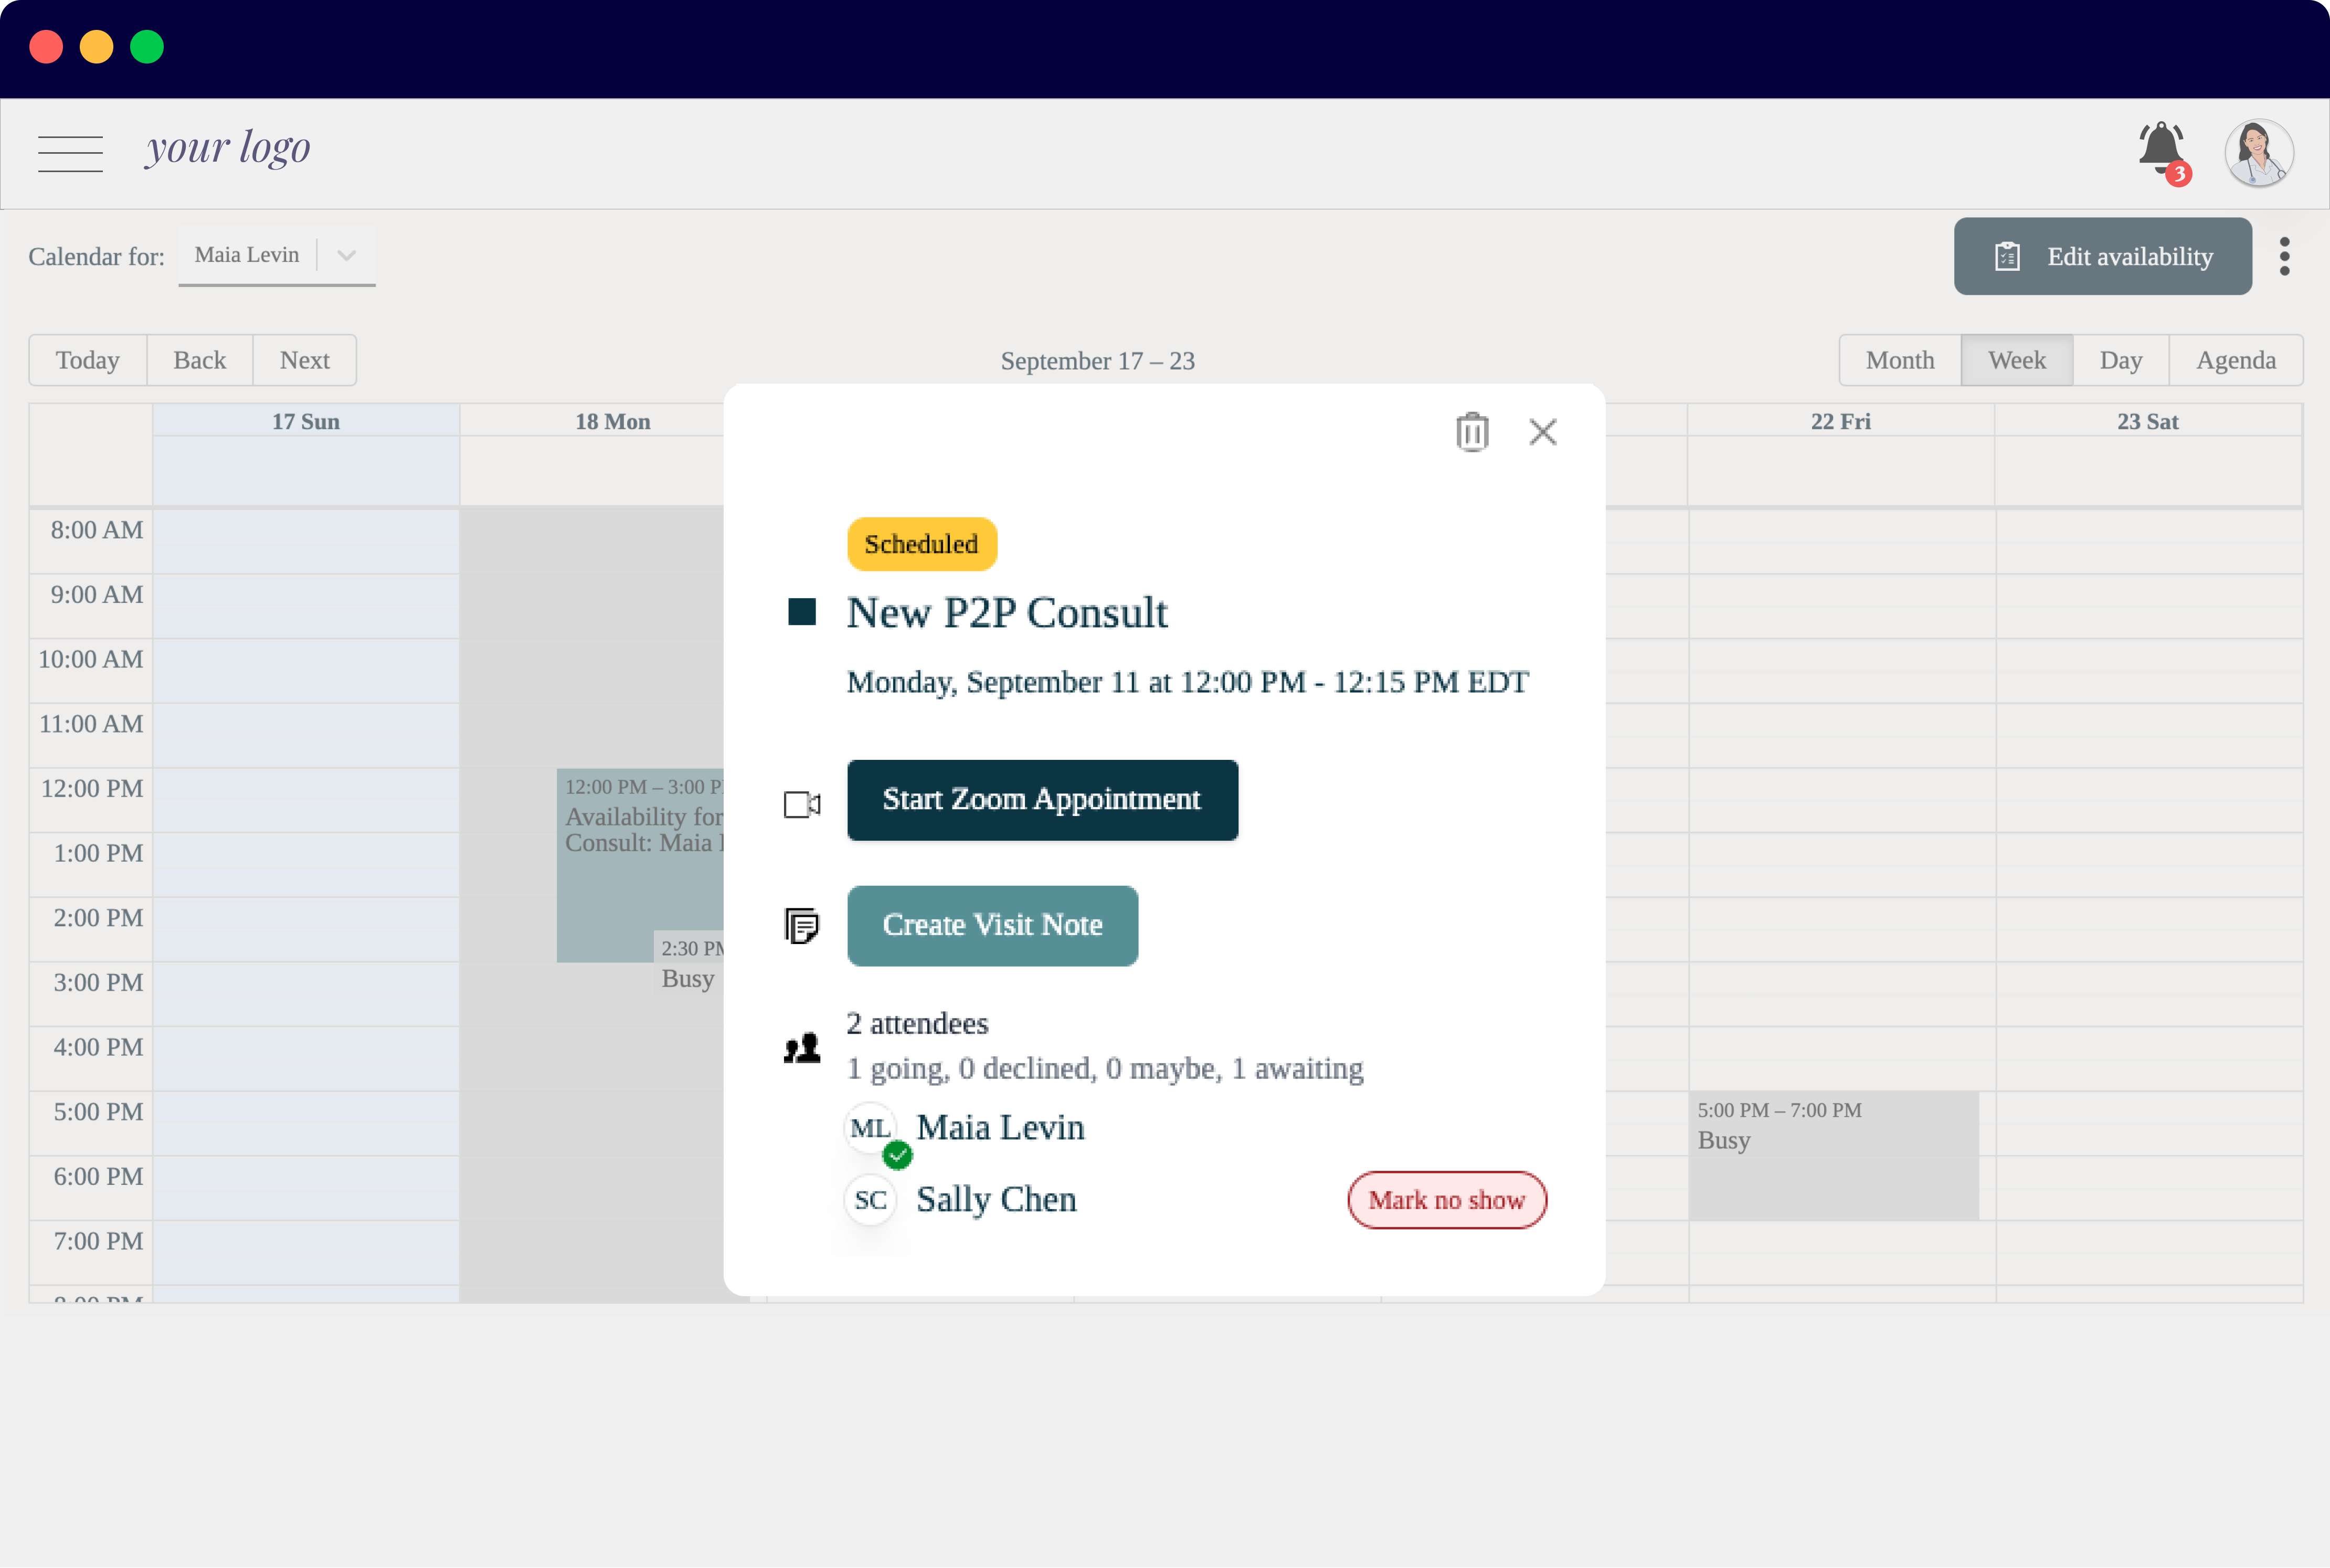The width and height of the screenshot is (2330, 1568).
Task: Open the user profile avatar
Action: click(2258, 153)
